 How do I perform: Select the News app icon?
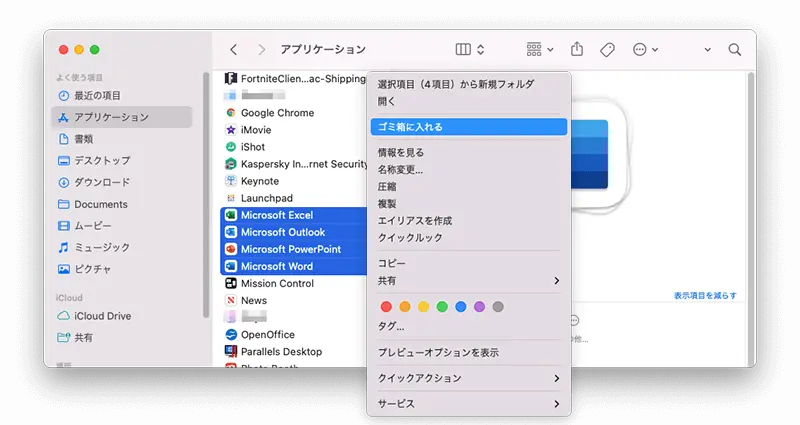point(231,301)
